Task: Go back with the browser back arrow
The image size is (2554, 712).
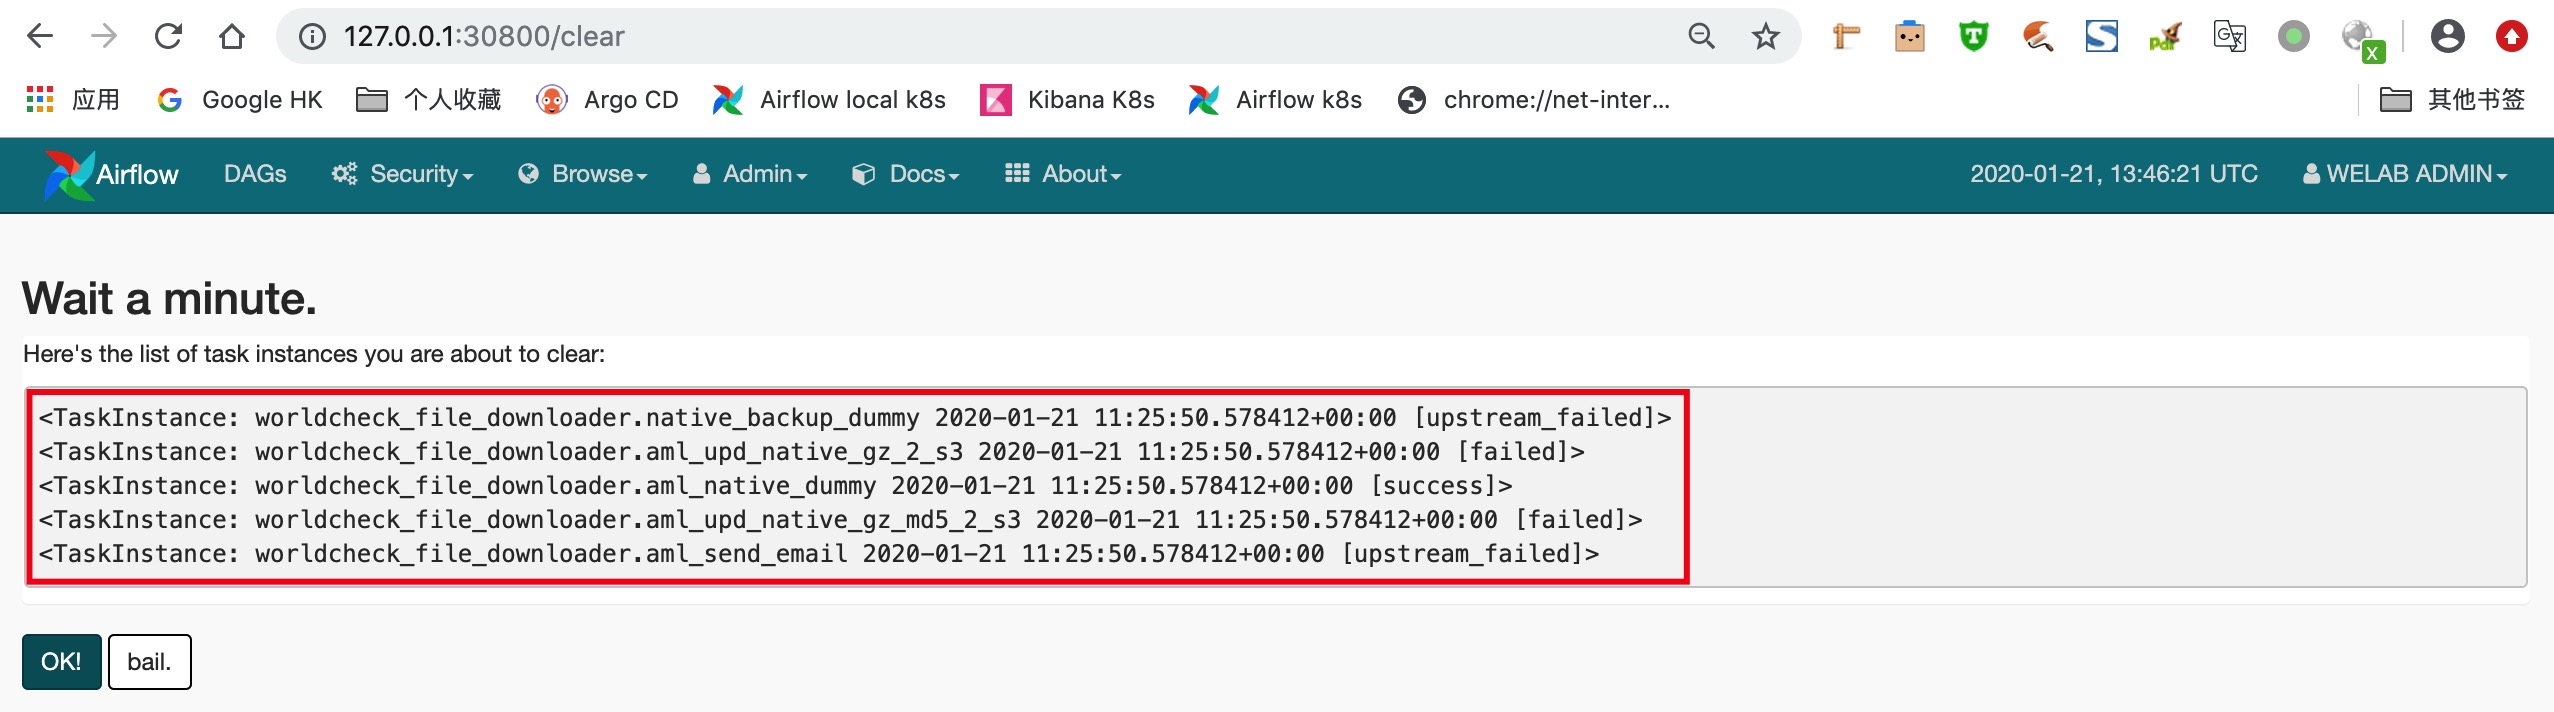Action: pos(40,37)
